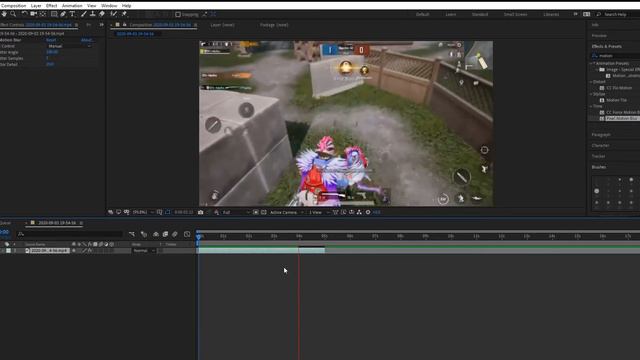Click the Draft 3D icon in timeline
The image size is (640, 360).
click(144, 234)
